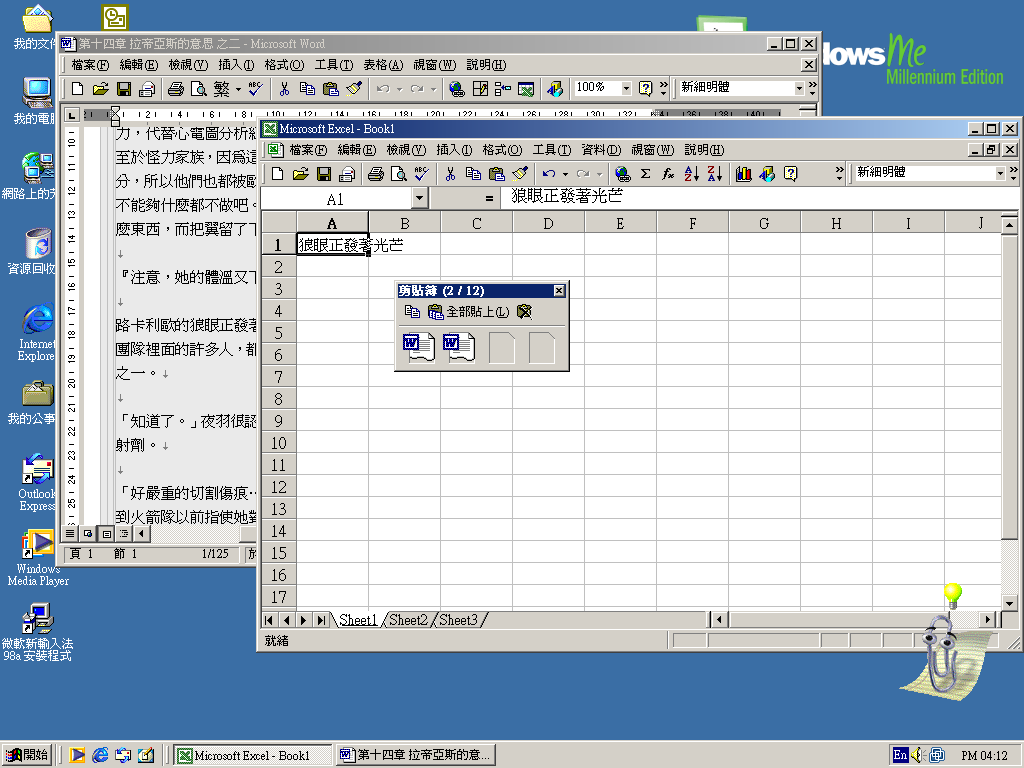Open Paste Function (fx) dialog
This screenshot has width=1024, height=768.
click(668, 174)
